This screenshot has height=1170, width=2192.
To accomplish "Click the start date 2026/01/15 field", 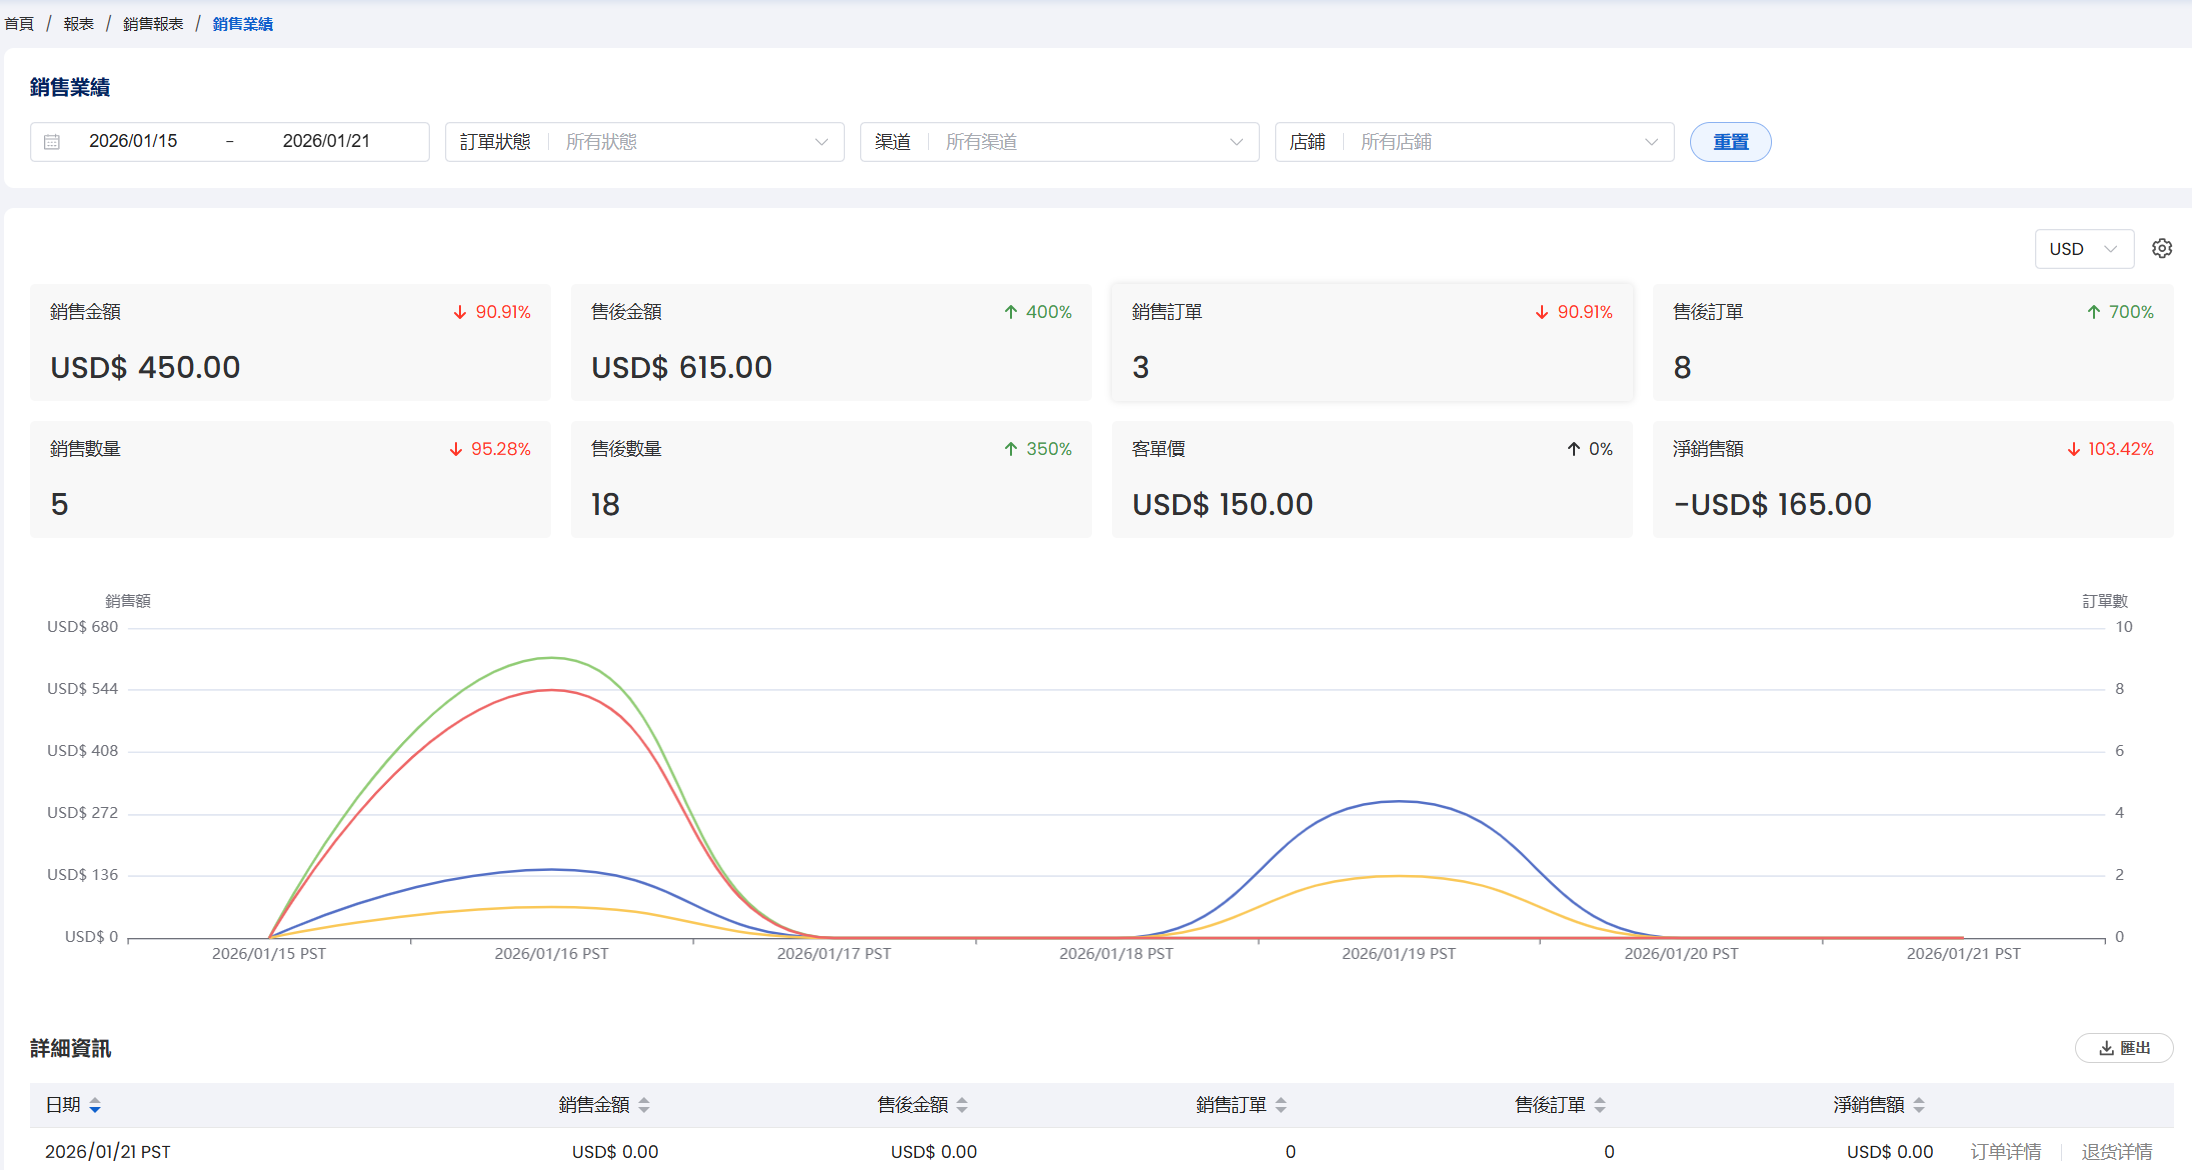I will 133,141.
